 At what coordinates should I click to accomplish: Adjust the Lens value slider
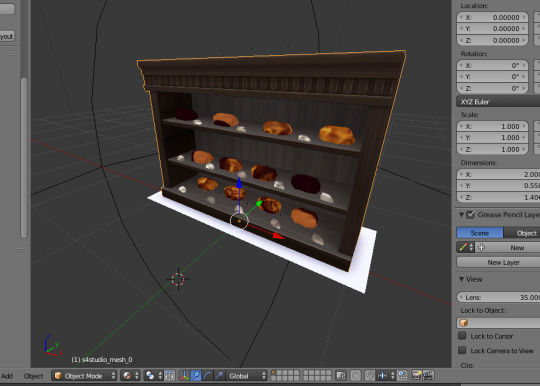(498, 297)
